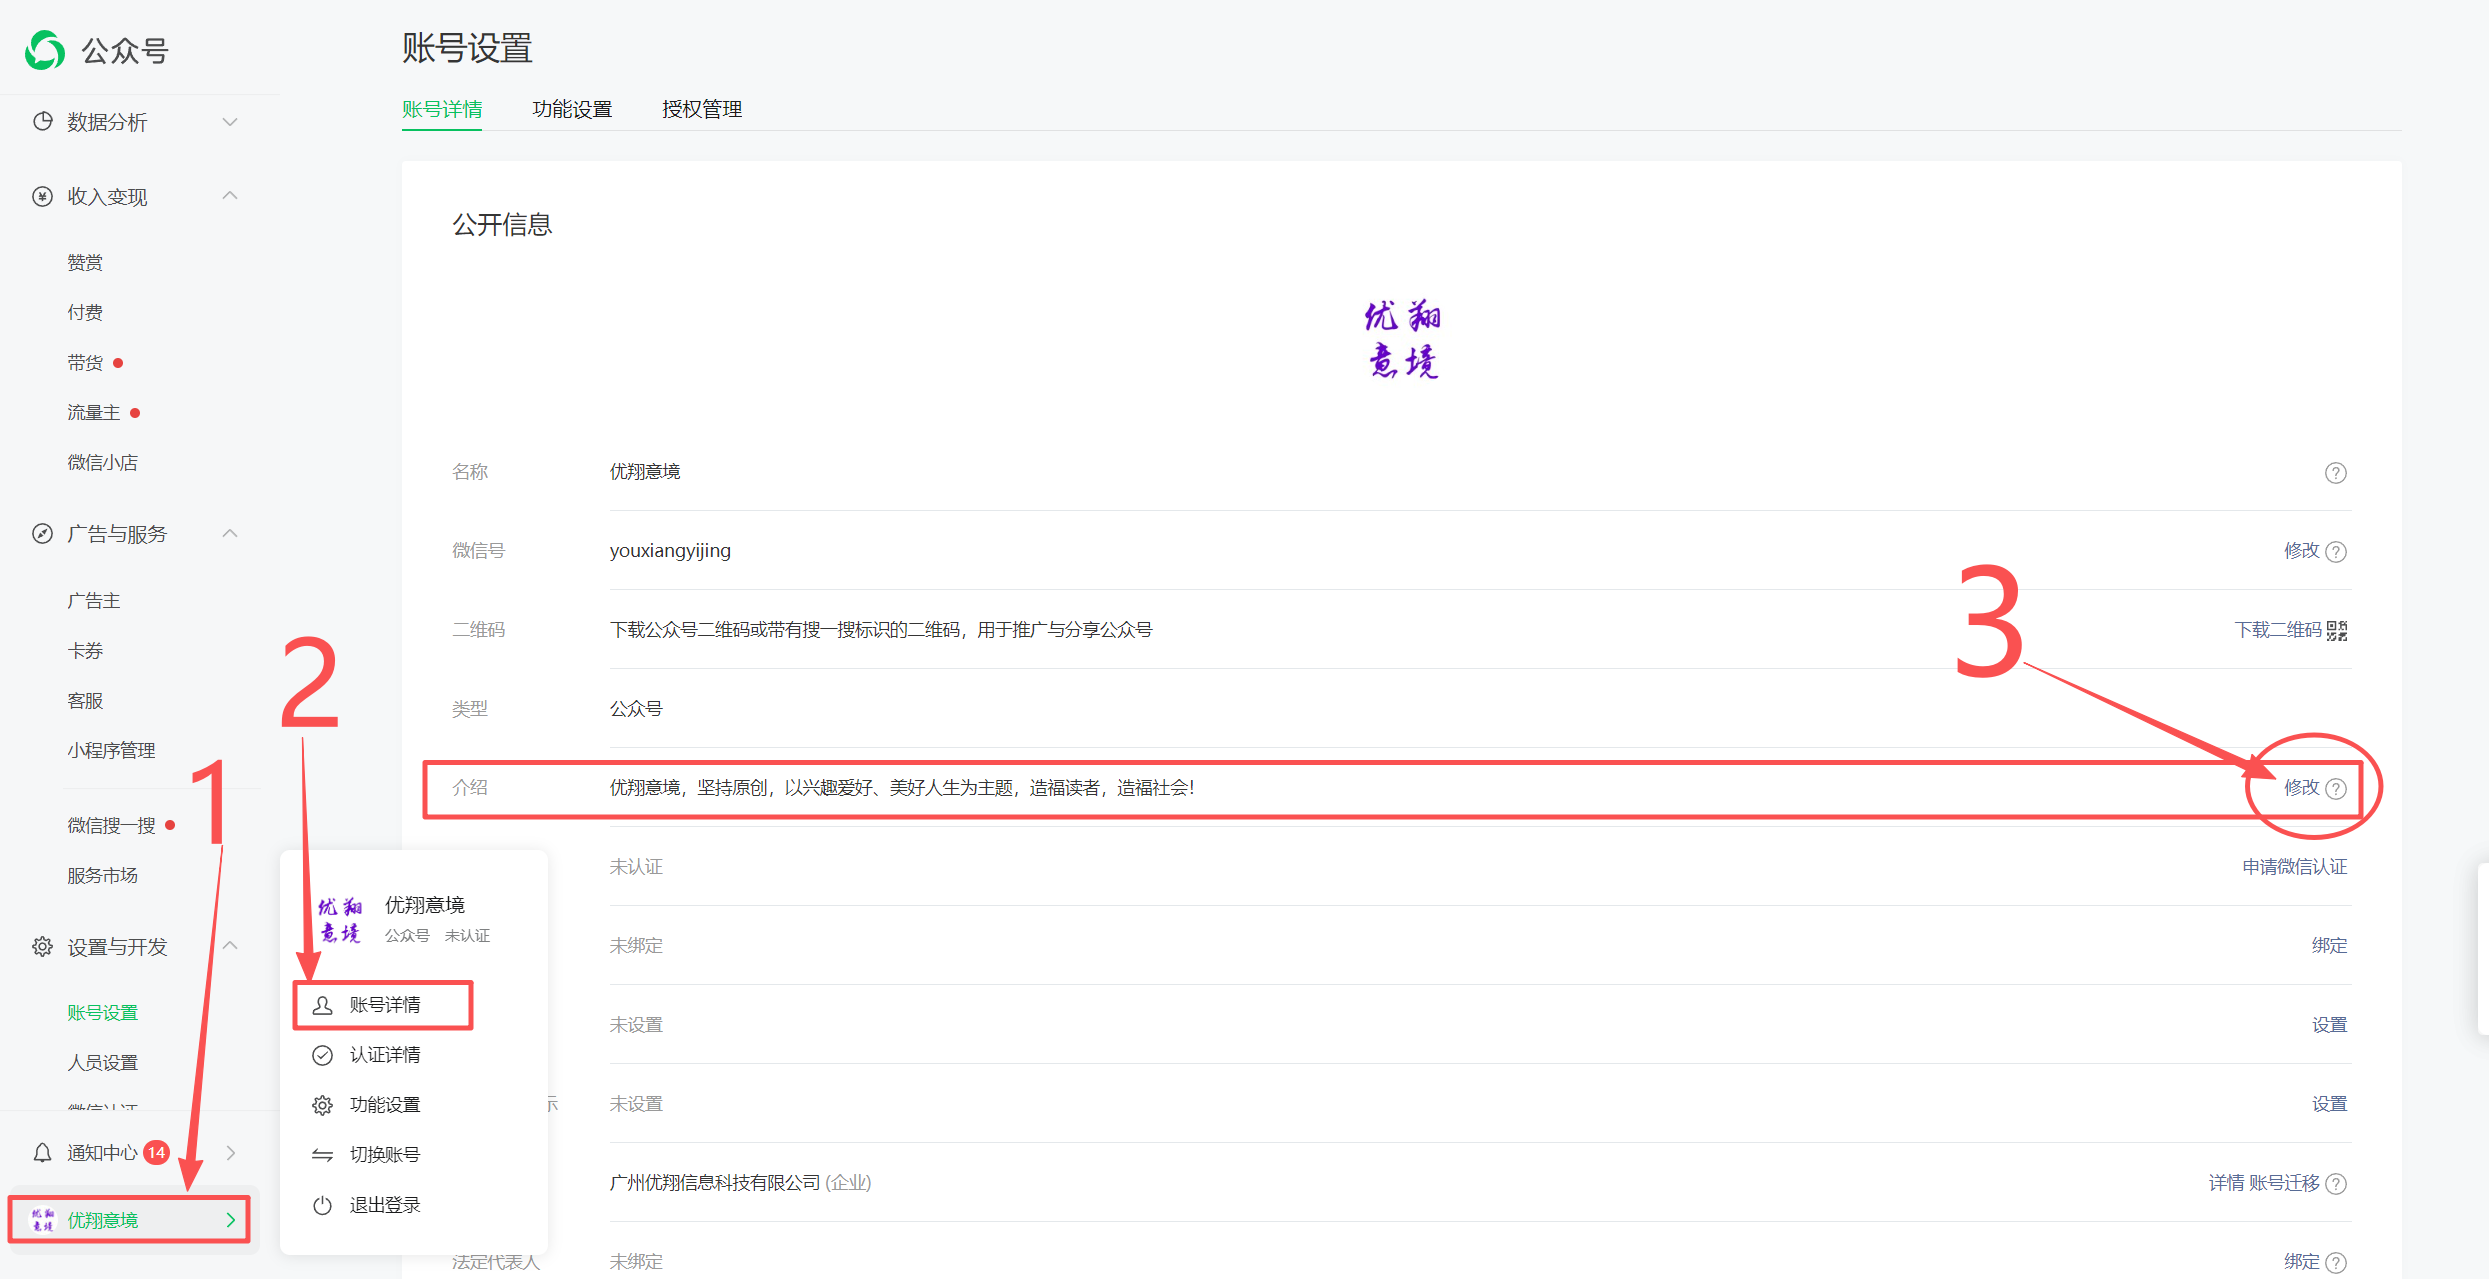Viewport: 2489px width, 1279px height.
Task: Click 退出登录 power icon in popup
Action: pos(322,1205)
